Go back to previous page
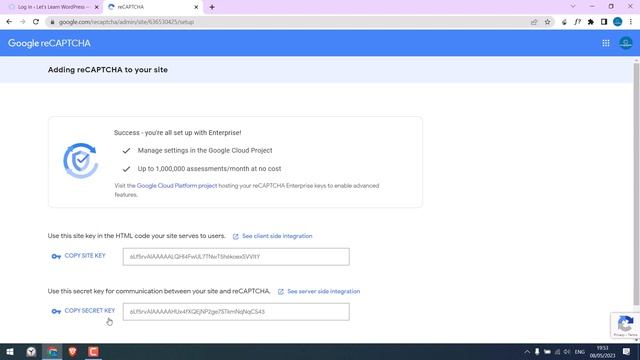 pyautogui.click(x=9, y=22)
